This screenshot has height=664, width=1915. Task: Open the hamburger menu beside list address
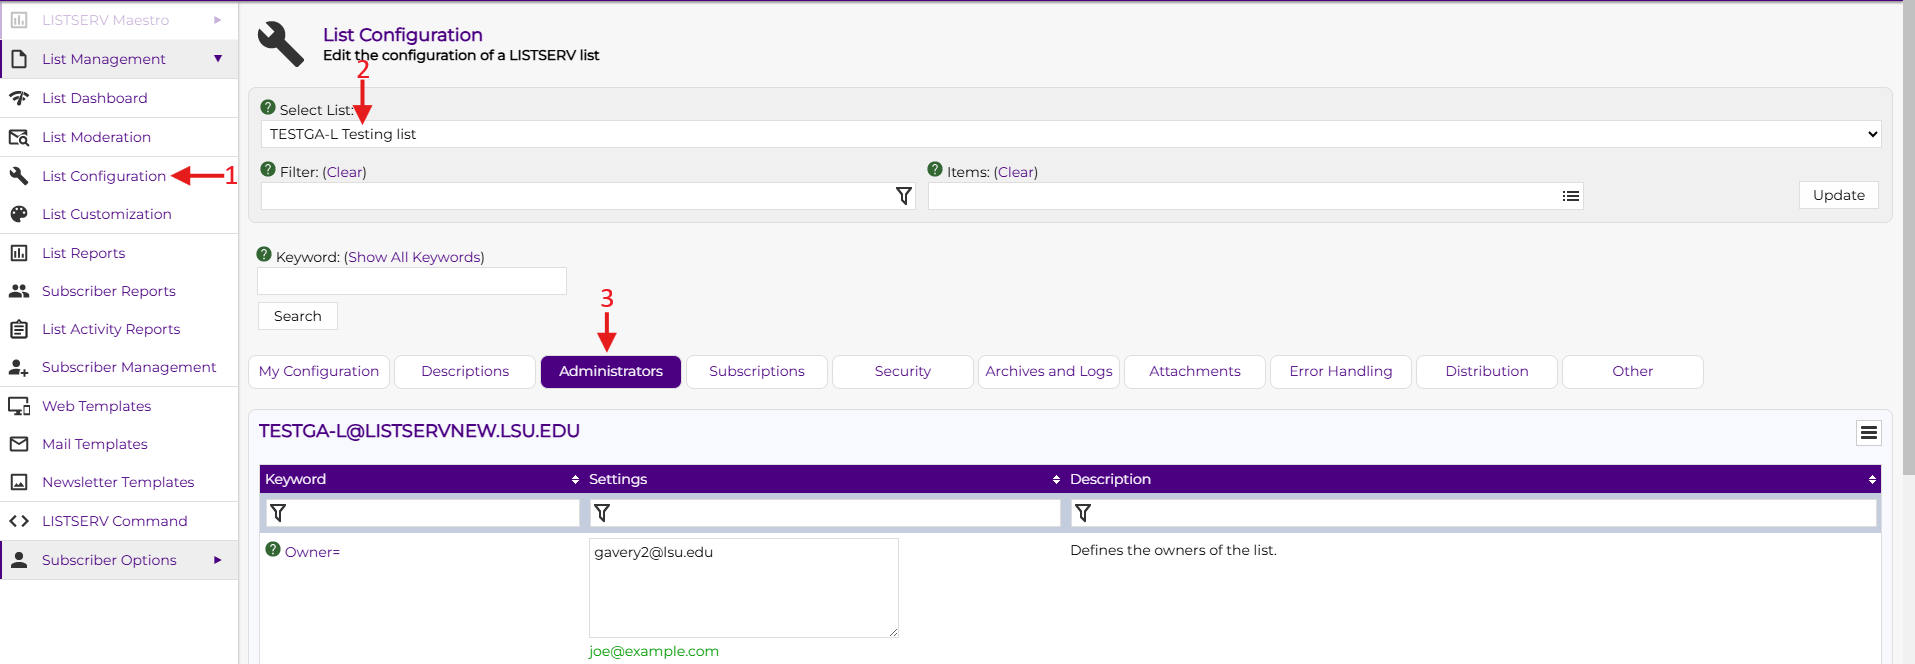(x=1868, y=433)
